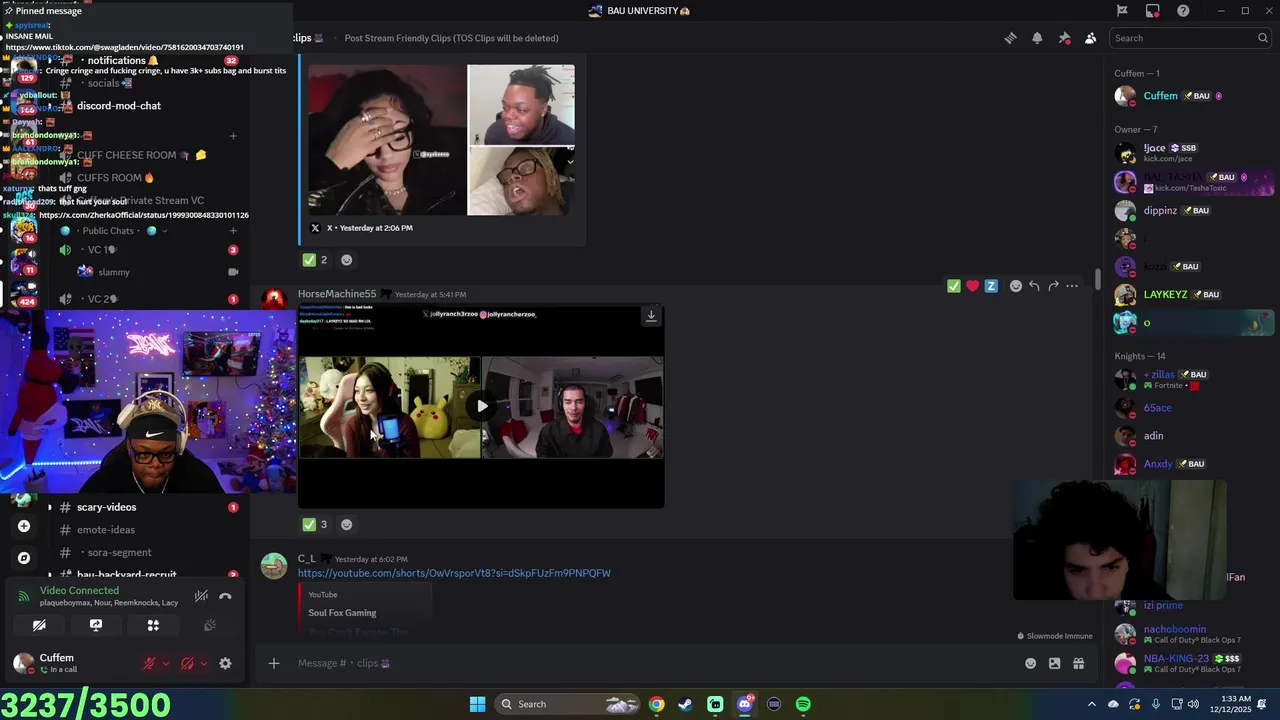Disconnect from the voice call
Image resolution: width=1280 pixels, height=720 pixels.
225,596
